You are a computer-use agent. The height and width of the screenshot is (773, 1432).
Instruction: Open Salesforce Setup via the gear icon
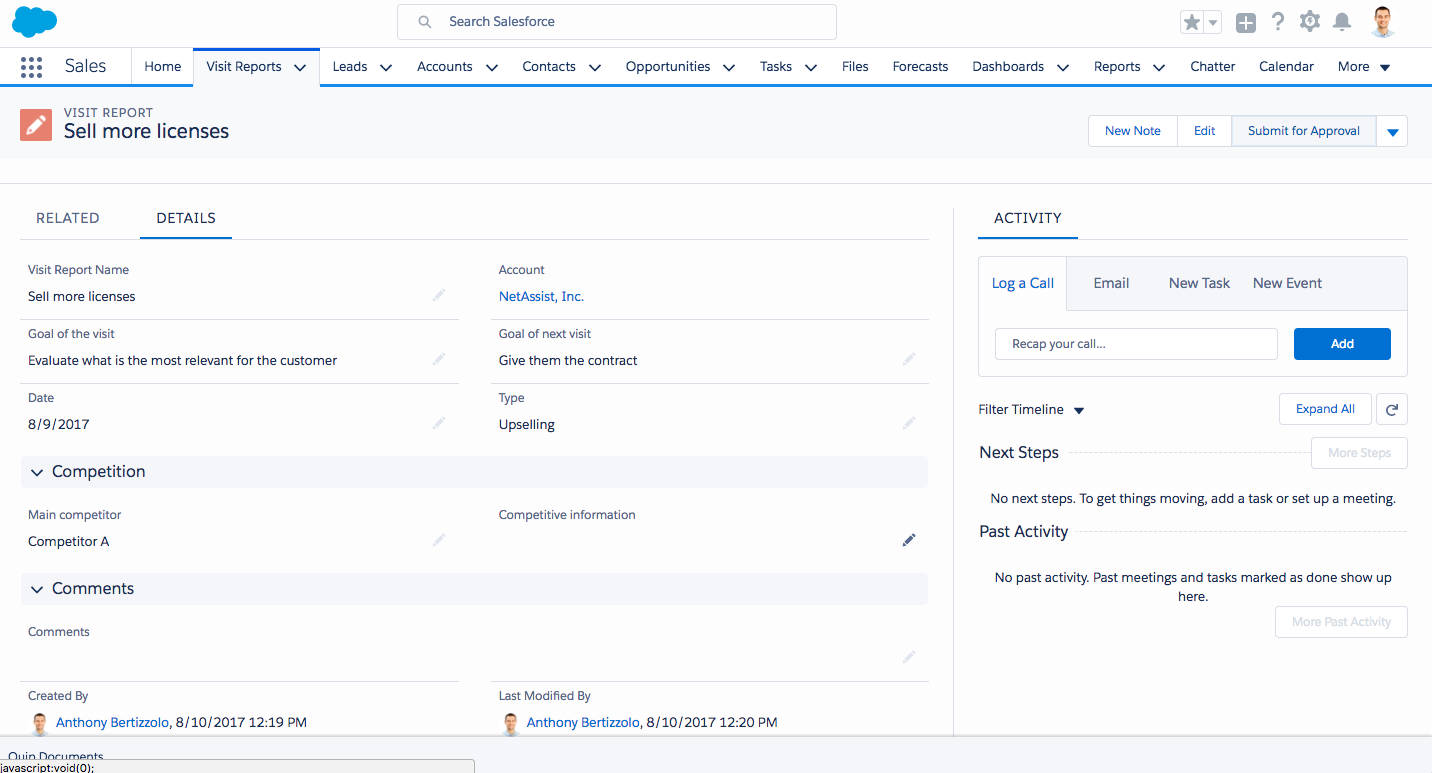1310,20
